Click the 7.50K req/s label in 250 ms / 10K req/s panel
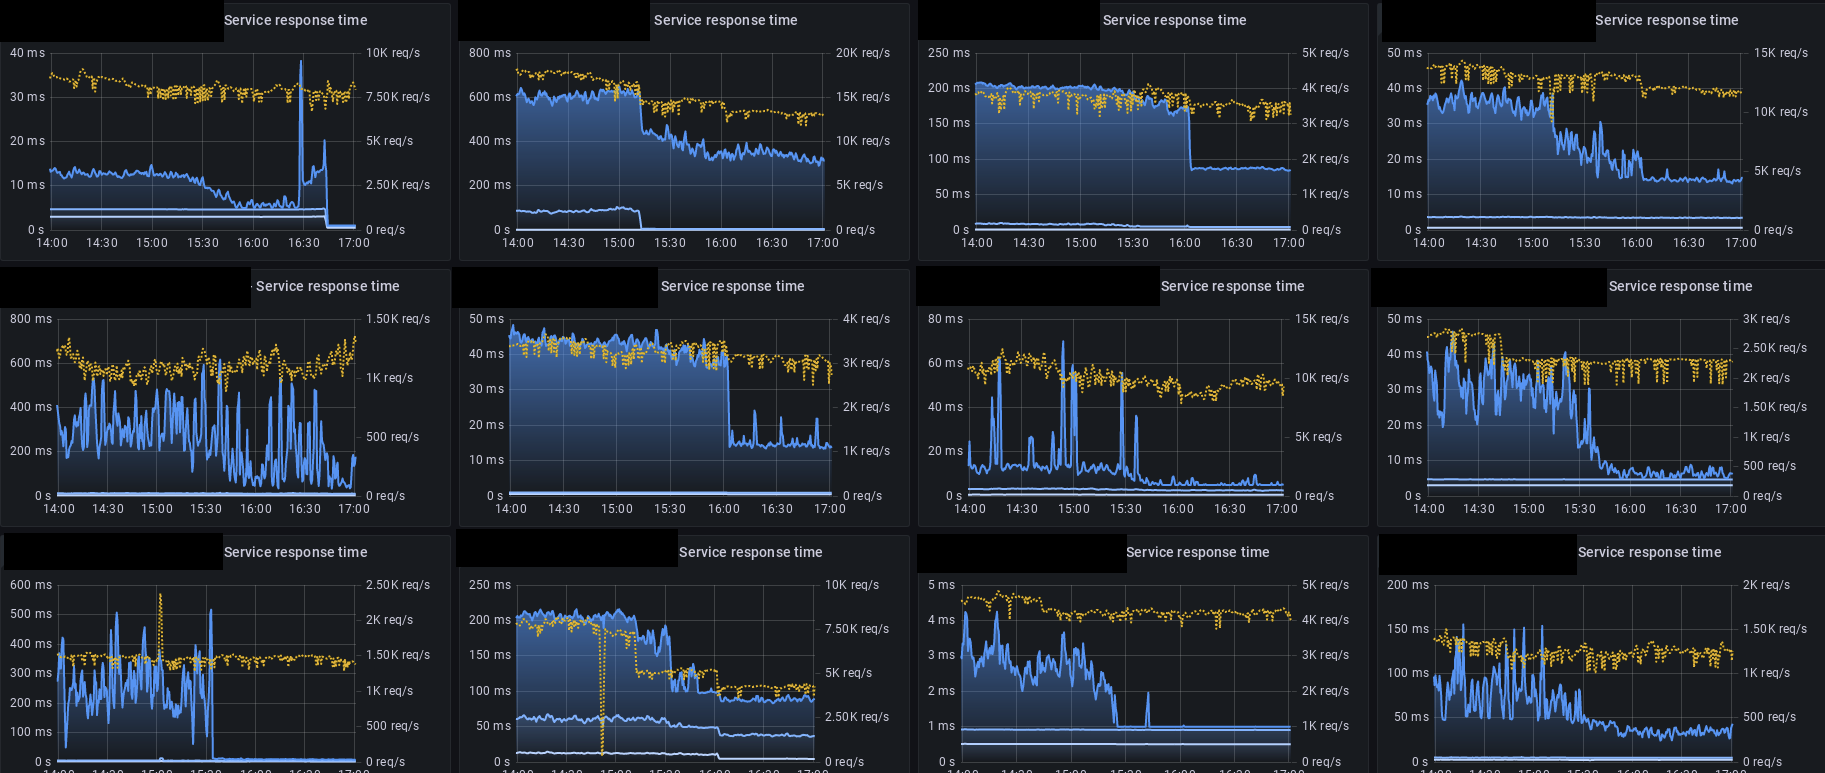The width and height of the screenshot is (1825, 773). (857, 629)
